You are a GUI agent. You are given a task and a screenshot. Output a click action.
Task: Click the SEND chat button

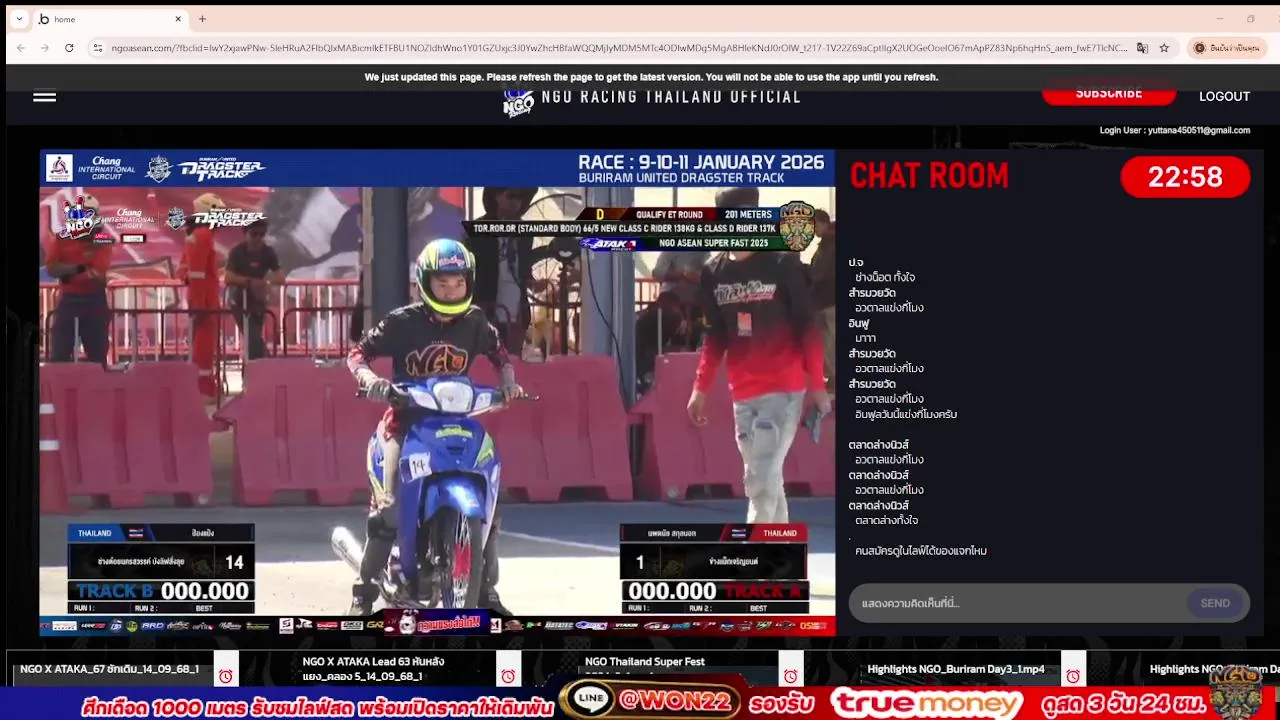[x=1215, y=603]
